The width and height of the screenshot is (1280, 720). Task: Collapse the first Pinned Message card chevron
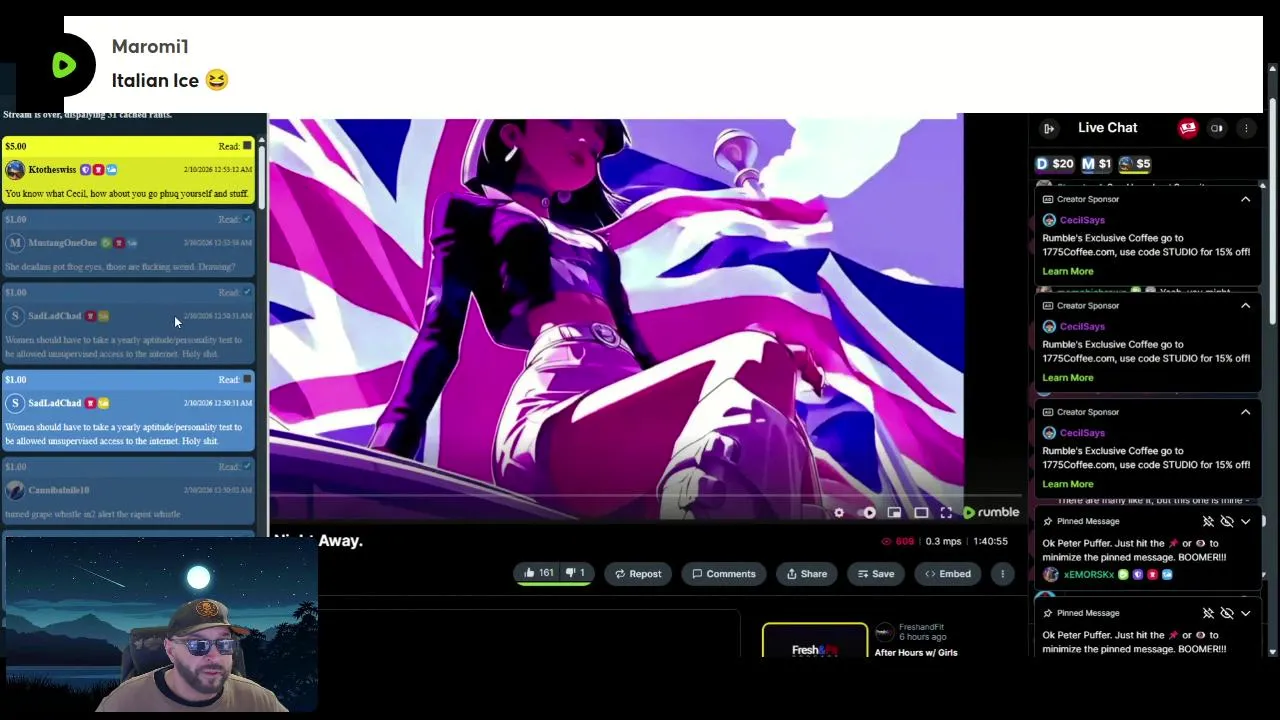click(1245, 521)
